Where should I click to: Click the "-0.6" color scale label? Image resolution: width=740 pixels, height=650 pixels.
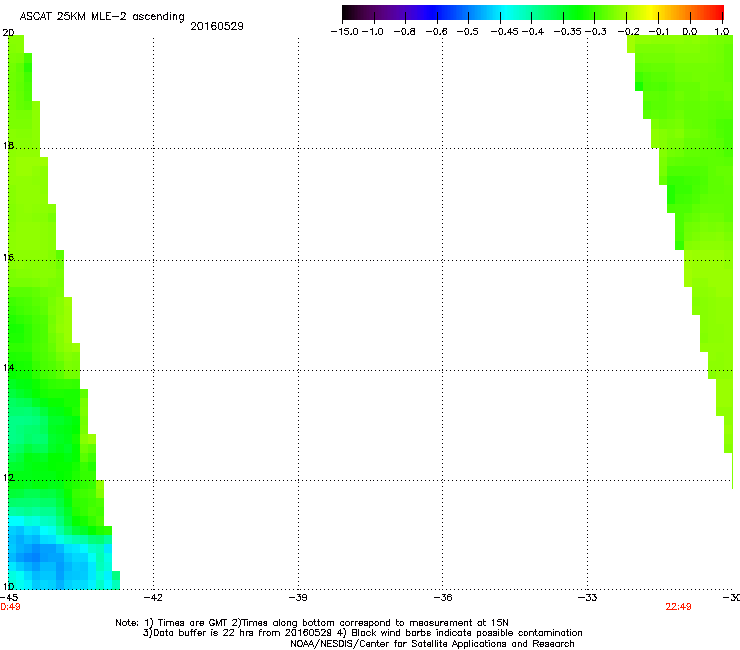click(x=437, y=32)
